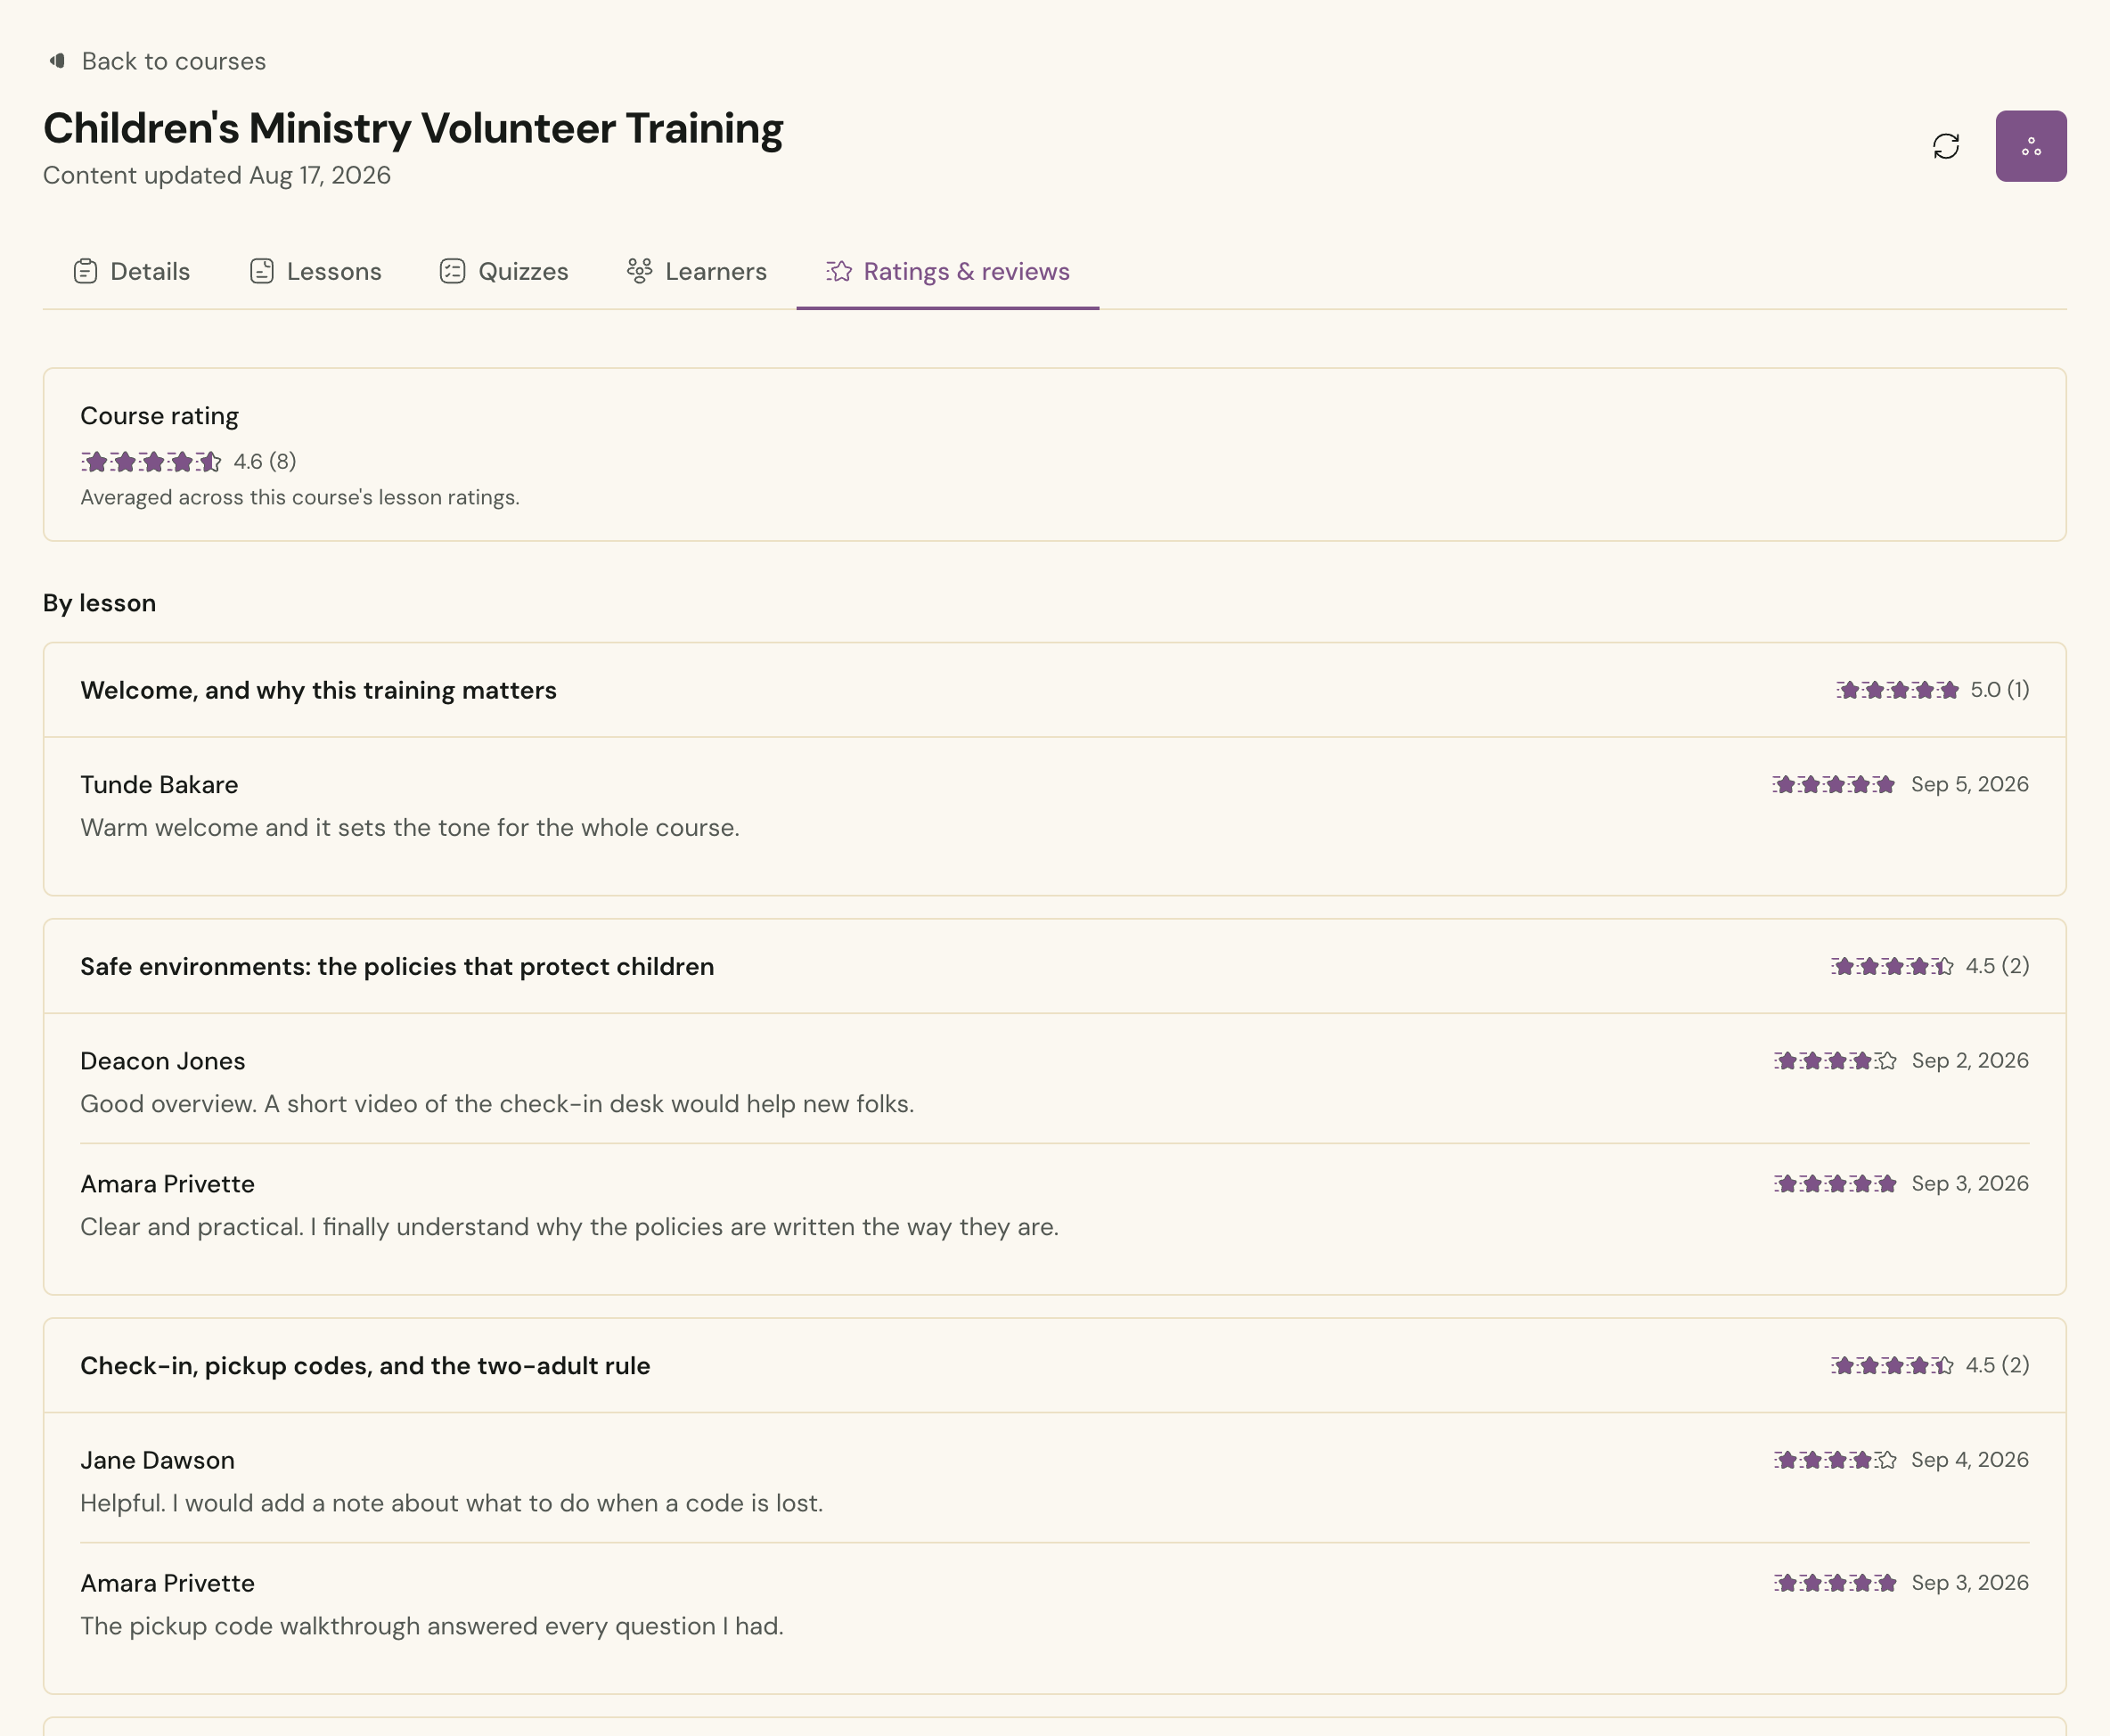The width and height of the screenshot is (2110, 1736).
Task: Select the Learners tab
Action: click(696, 271)
